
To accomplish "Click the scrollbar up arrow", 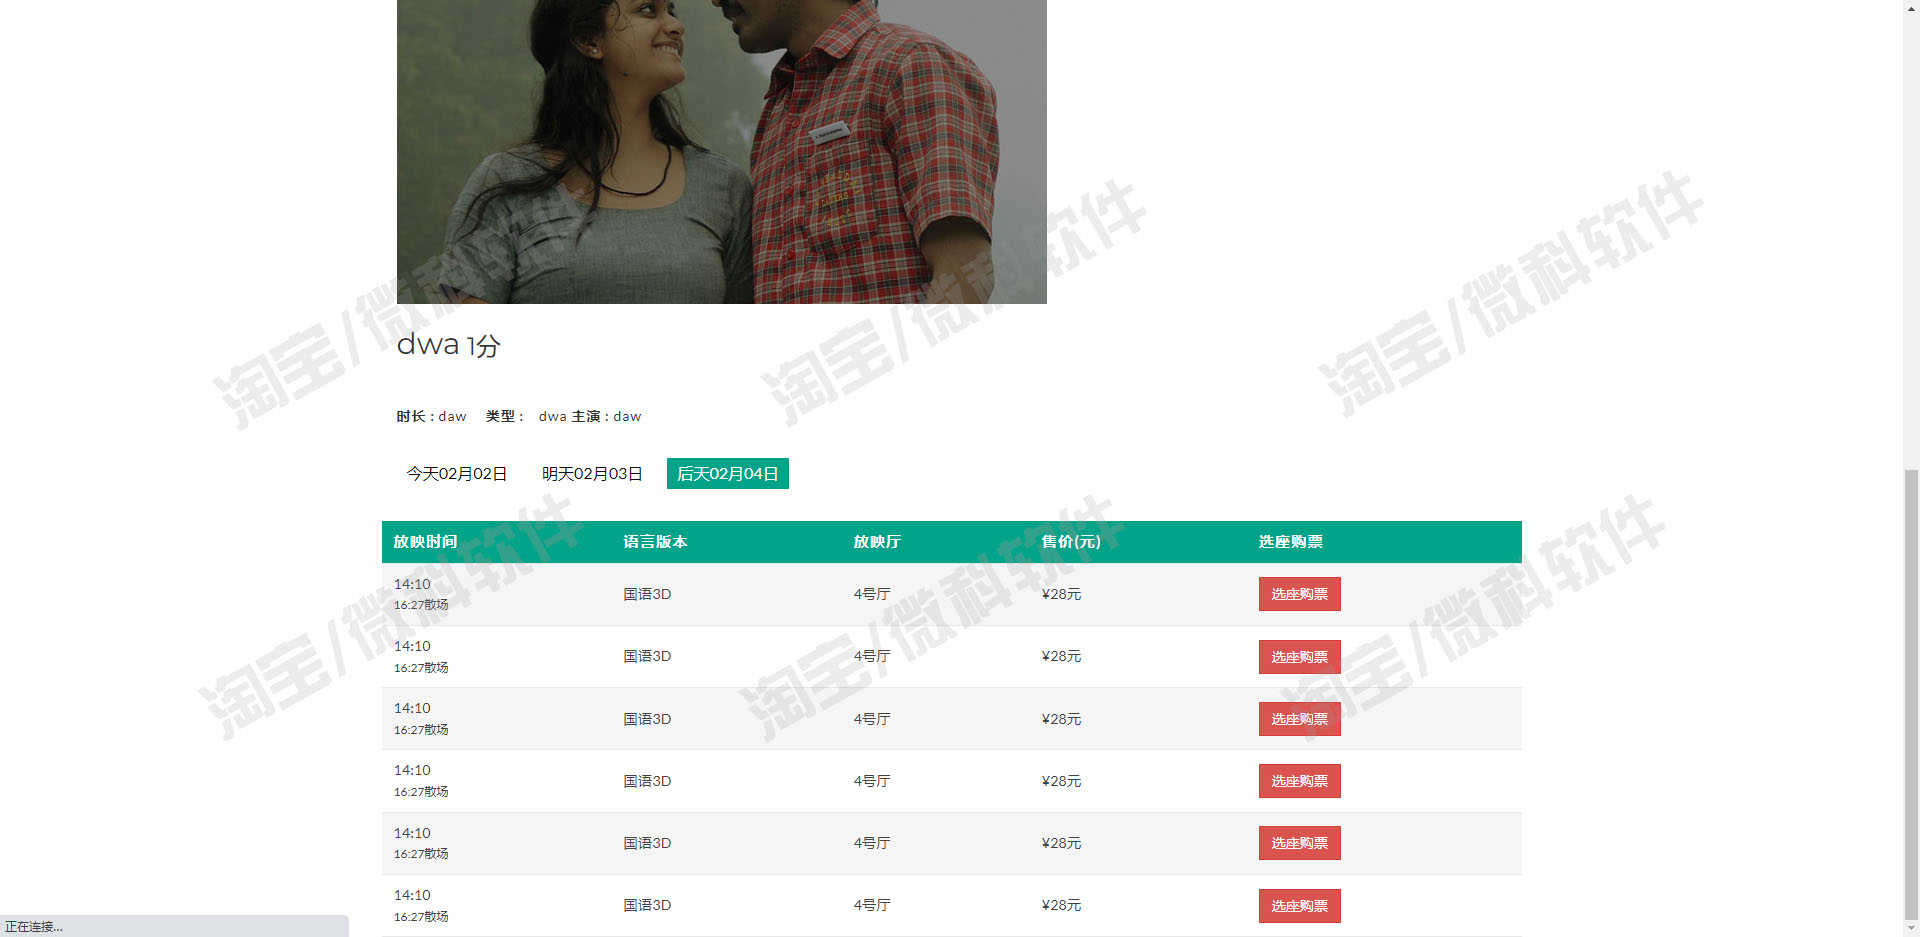I will [1911, 8].
